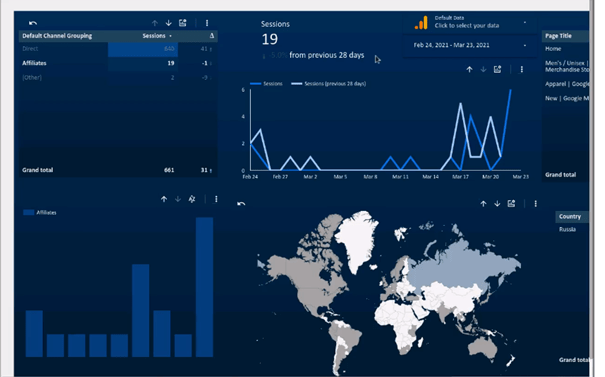This screenshot has height=377, width=605.
Task: Drill up in the world map chart
Action: 483,204
